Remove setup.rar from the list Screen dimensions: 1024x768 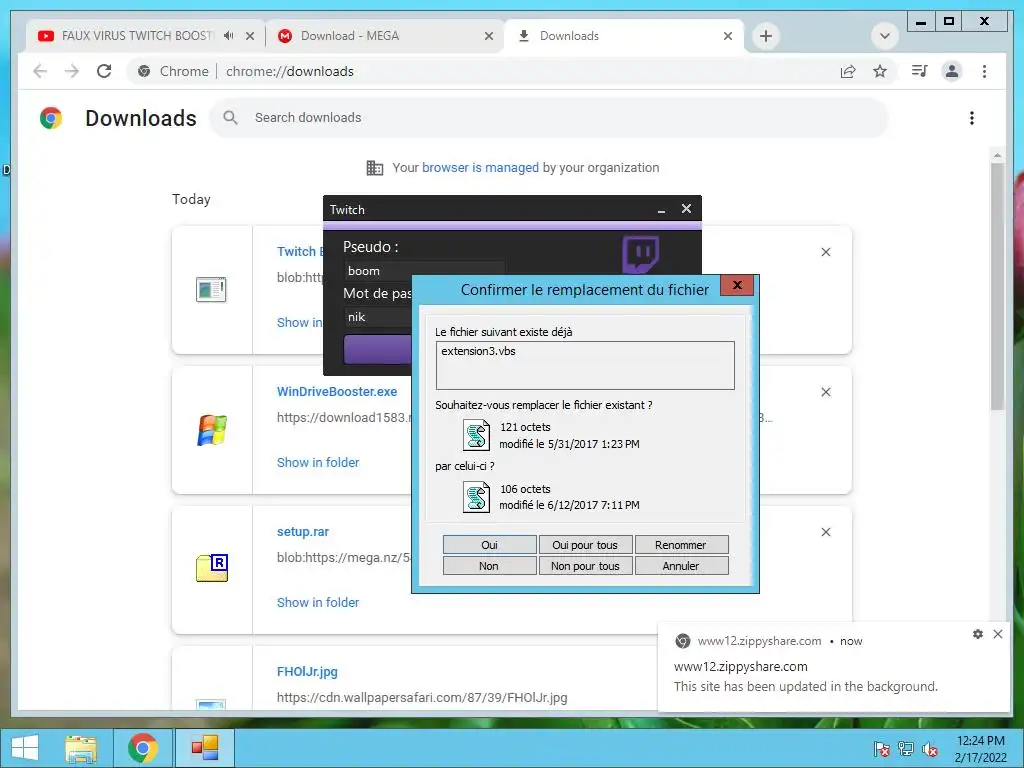825,532
